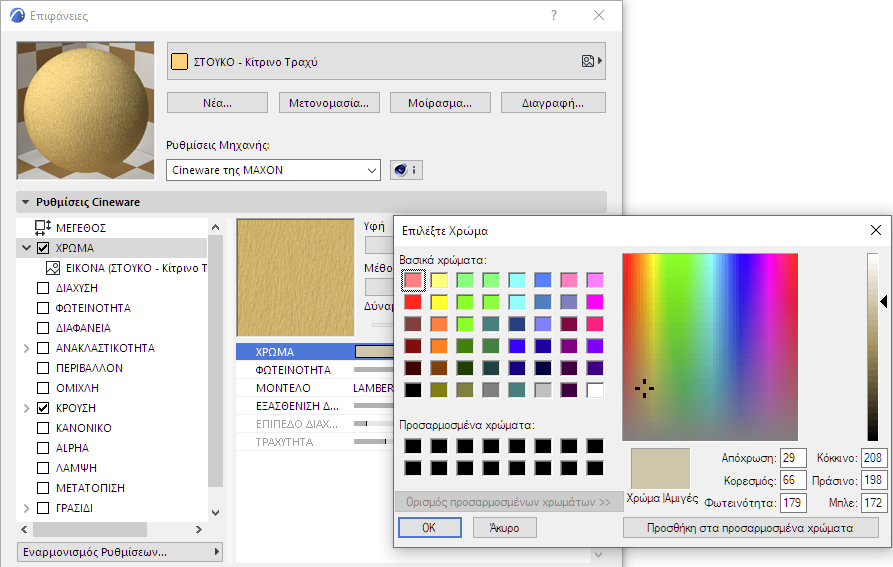Screen dimensions: 893x567
Task: Pick the white basic color swatch
Action: pos(595,390)
